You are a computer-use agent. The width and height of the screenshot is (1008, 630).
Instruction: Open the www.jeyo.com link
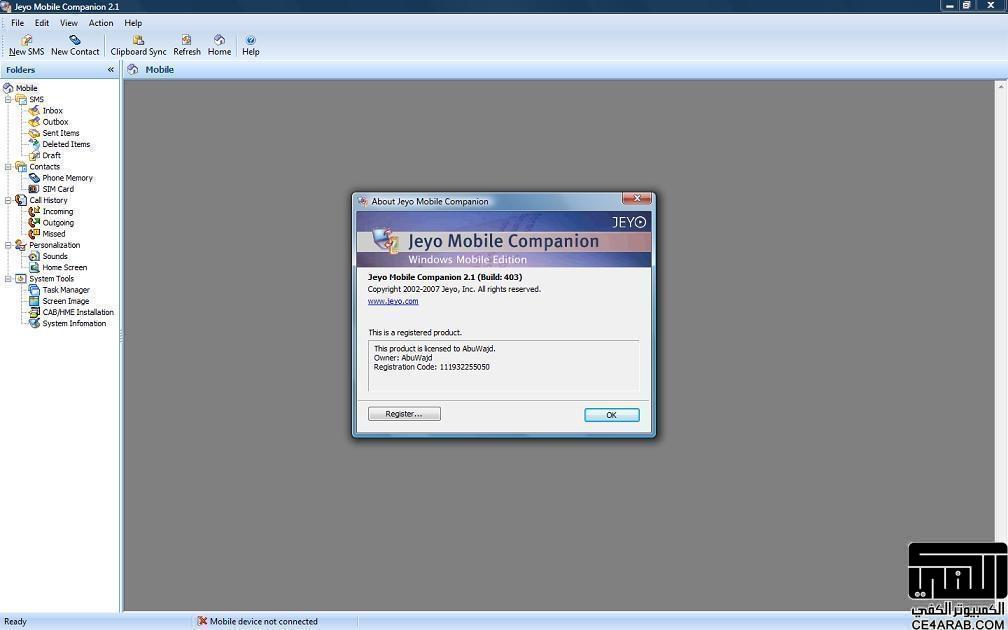point(393,301)
